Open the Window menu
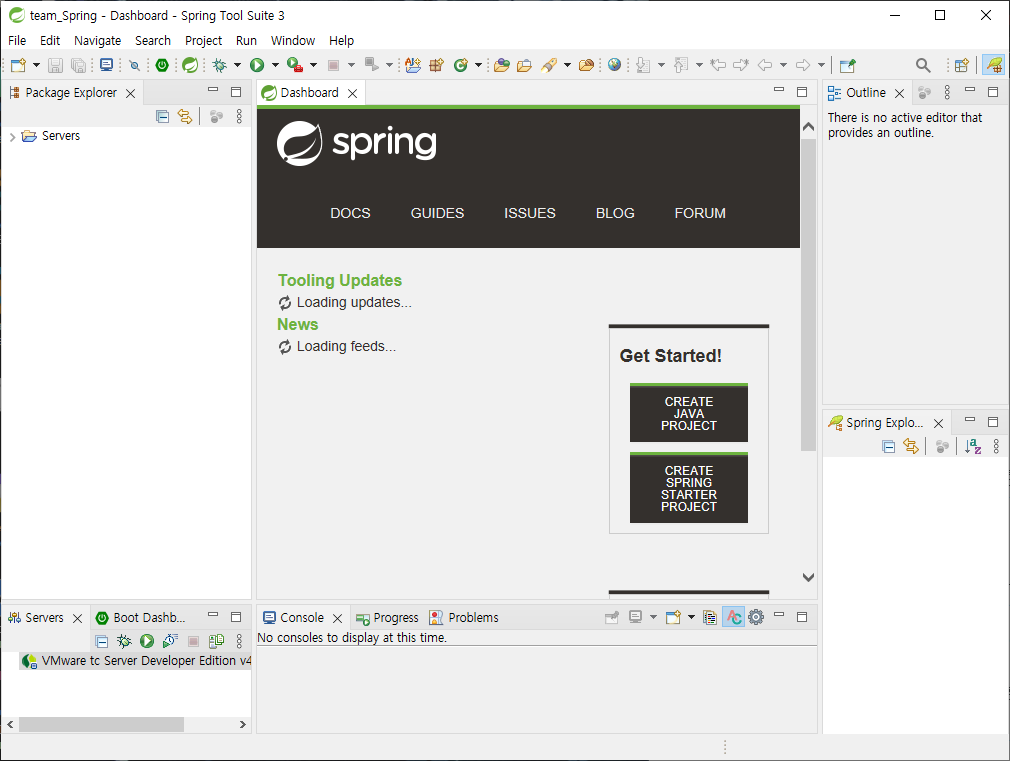The image size is (1010, 761). tap(292, 41)
